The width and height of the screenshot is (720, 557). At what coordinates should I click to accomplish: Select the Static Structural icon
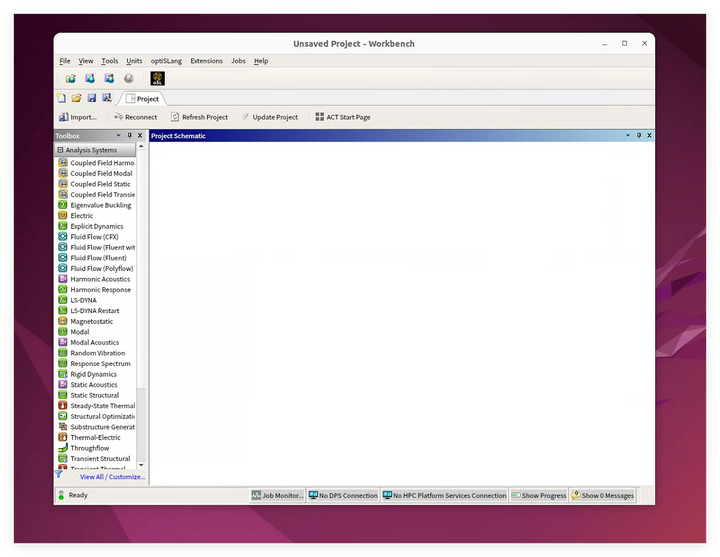coord(63,395)
